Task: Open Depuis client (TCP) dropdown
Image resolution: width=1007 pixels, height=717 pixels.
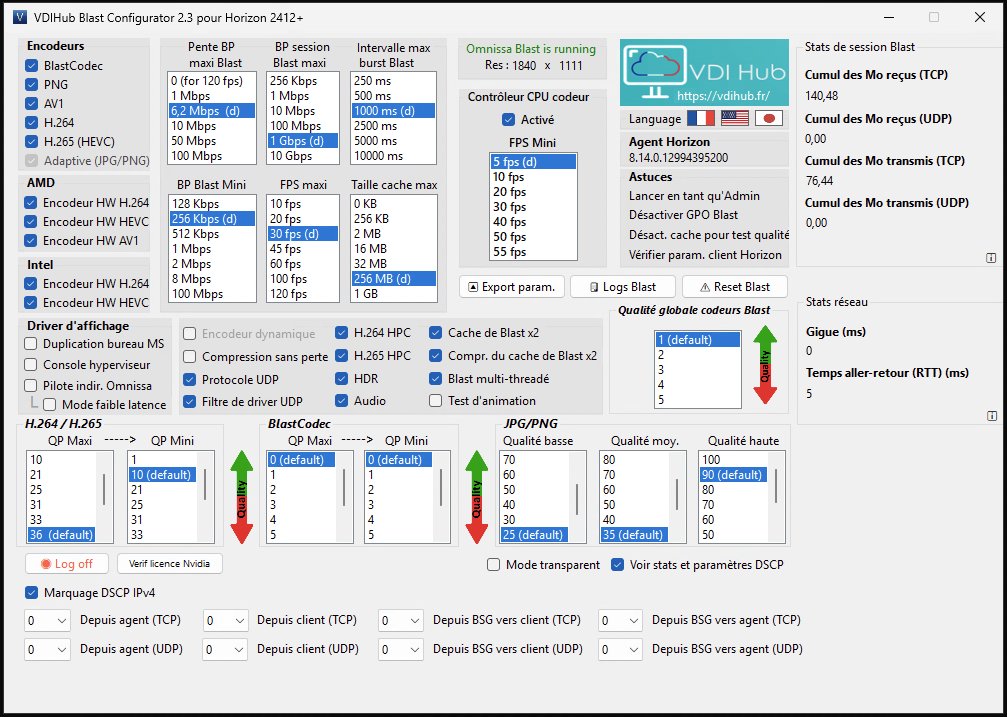Action: [225, 621]
